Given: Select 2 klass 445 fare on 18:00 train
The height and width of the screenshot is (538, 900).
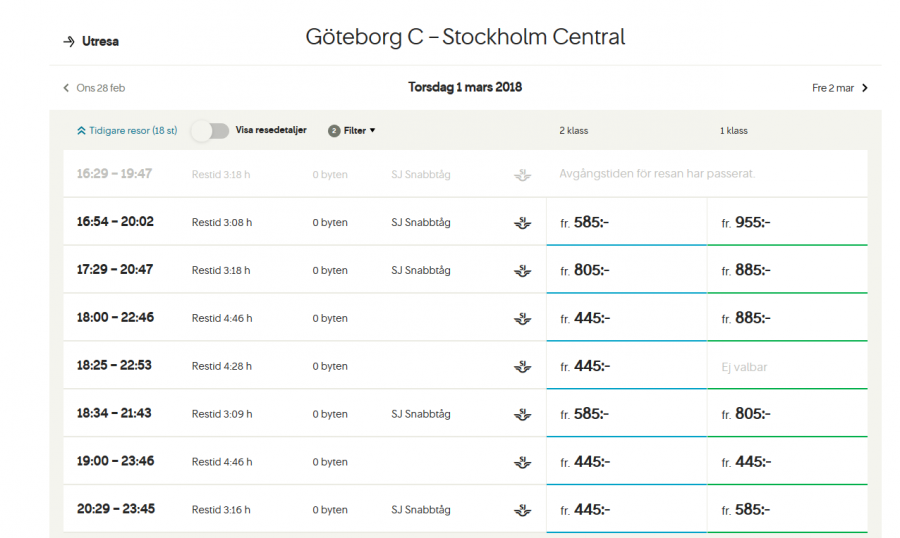Looking at the screenshot, I should (x=626, y=318).
